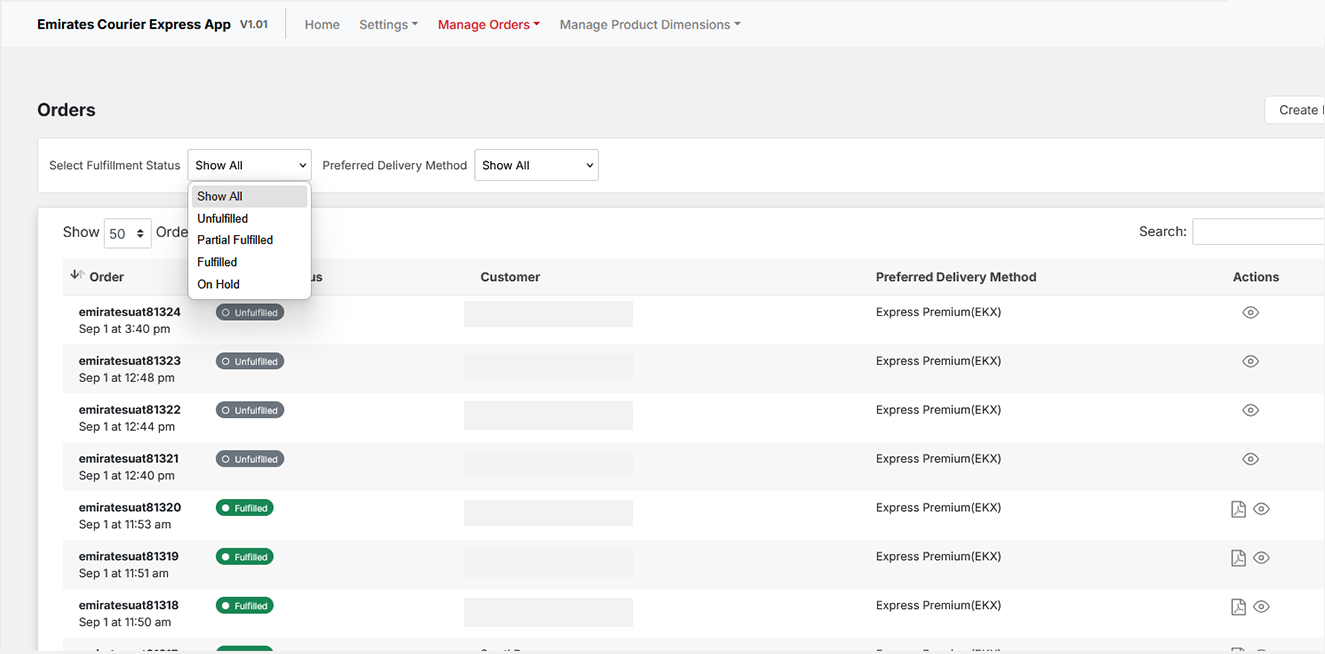1325x654 pixels.
Task: Expand the Settings menu
Action: coord(389,24)
